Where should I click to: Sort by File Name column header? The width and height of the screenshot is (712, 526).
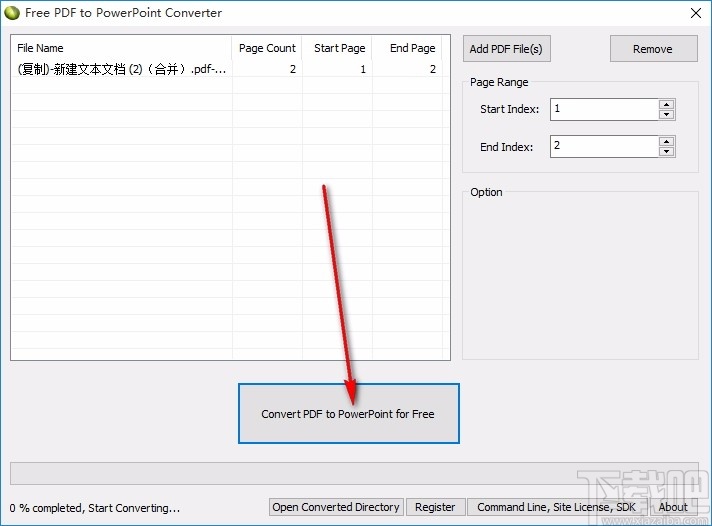tap(122, 48)
